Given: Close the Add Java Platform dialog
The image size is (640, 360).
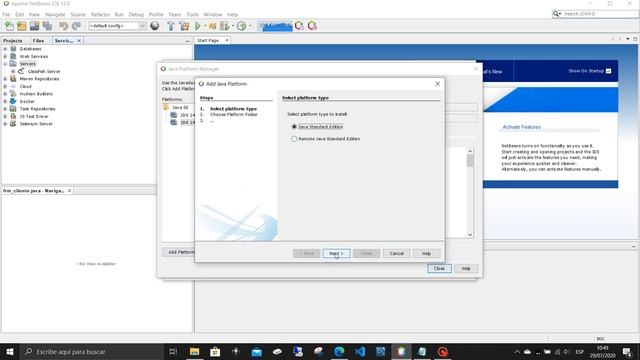Looking at the screenshot, I should (437, 84).
